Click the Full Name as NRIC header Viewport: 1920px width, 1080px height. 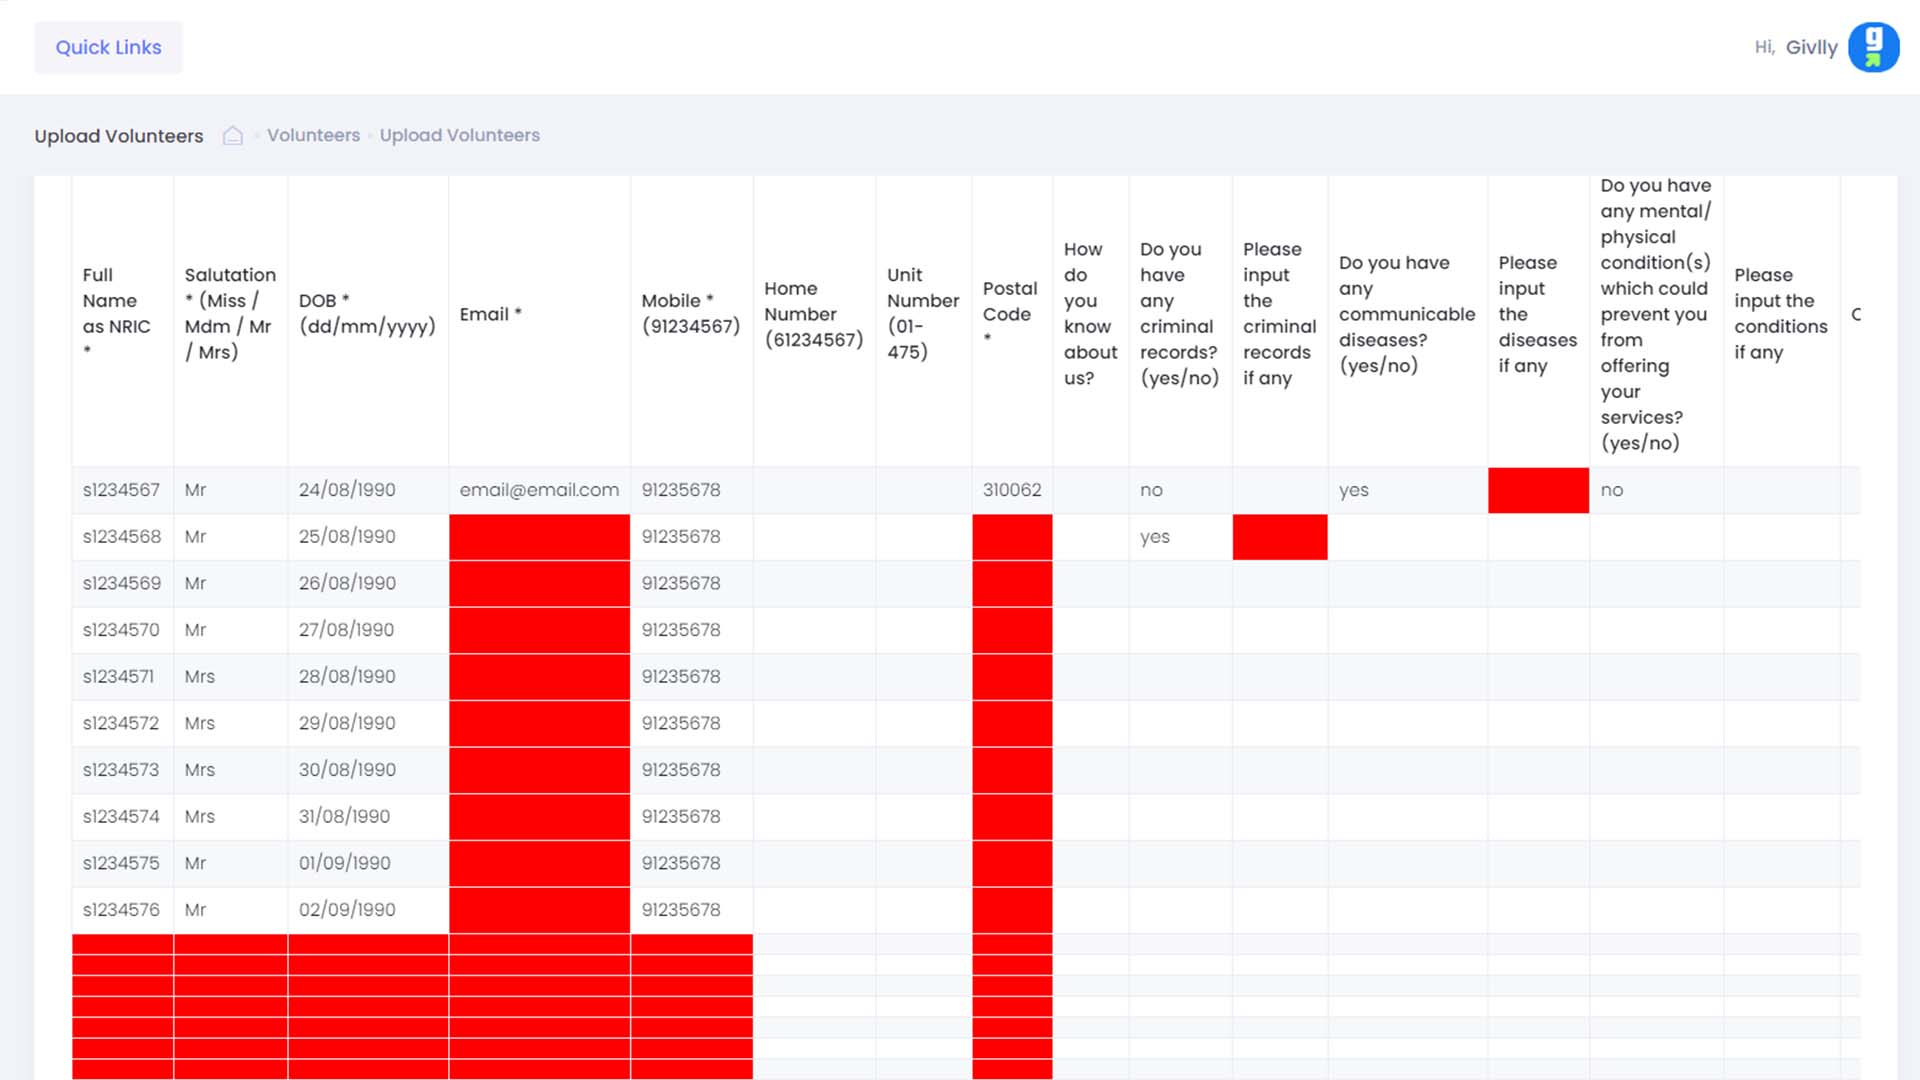[116, 313]
